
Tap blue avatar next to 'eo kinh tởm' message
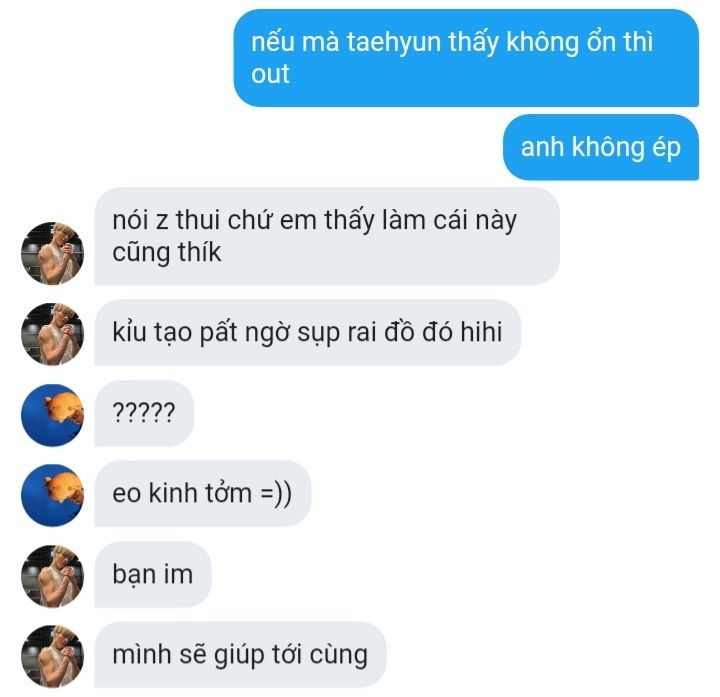[x=52, y=495]
